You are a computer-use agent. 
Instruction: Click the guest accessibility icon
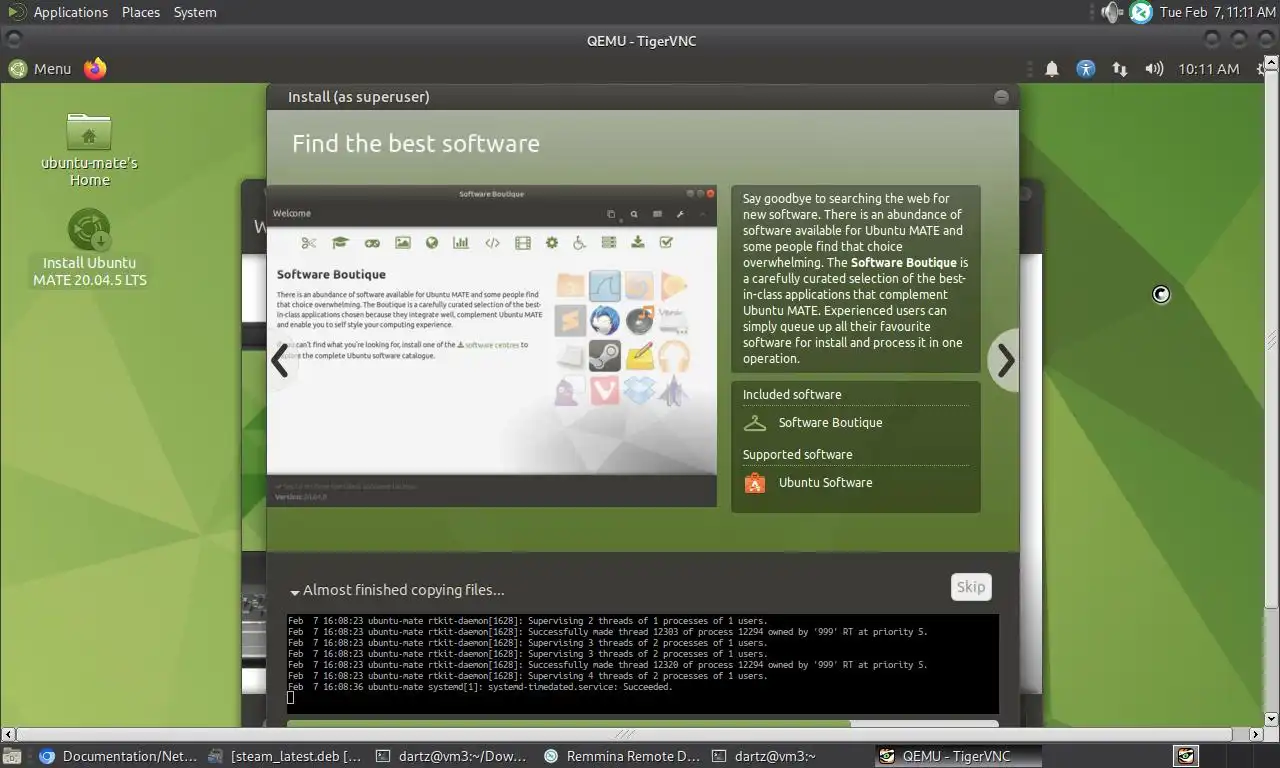pyautogui.click(x=1086, y=69)
